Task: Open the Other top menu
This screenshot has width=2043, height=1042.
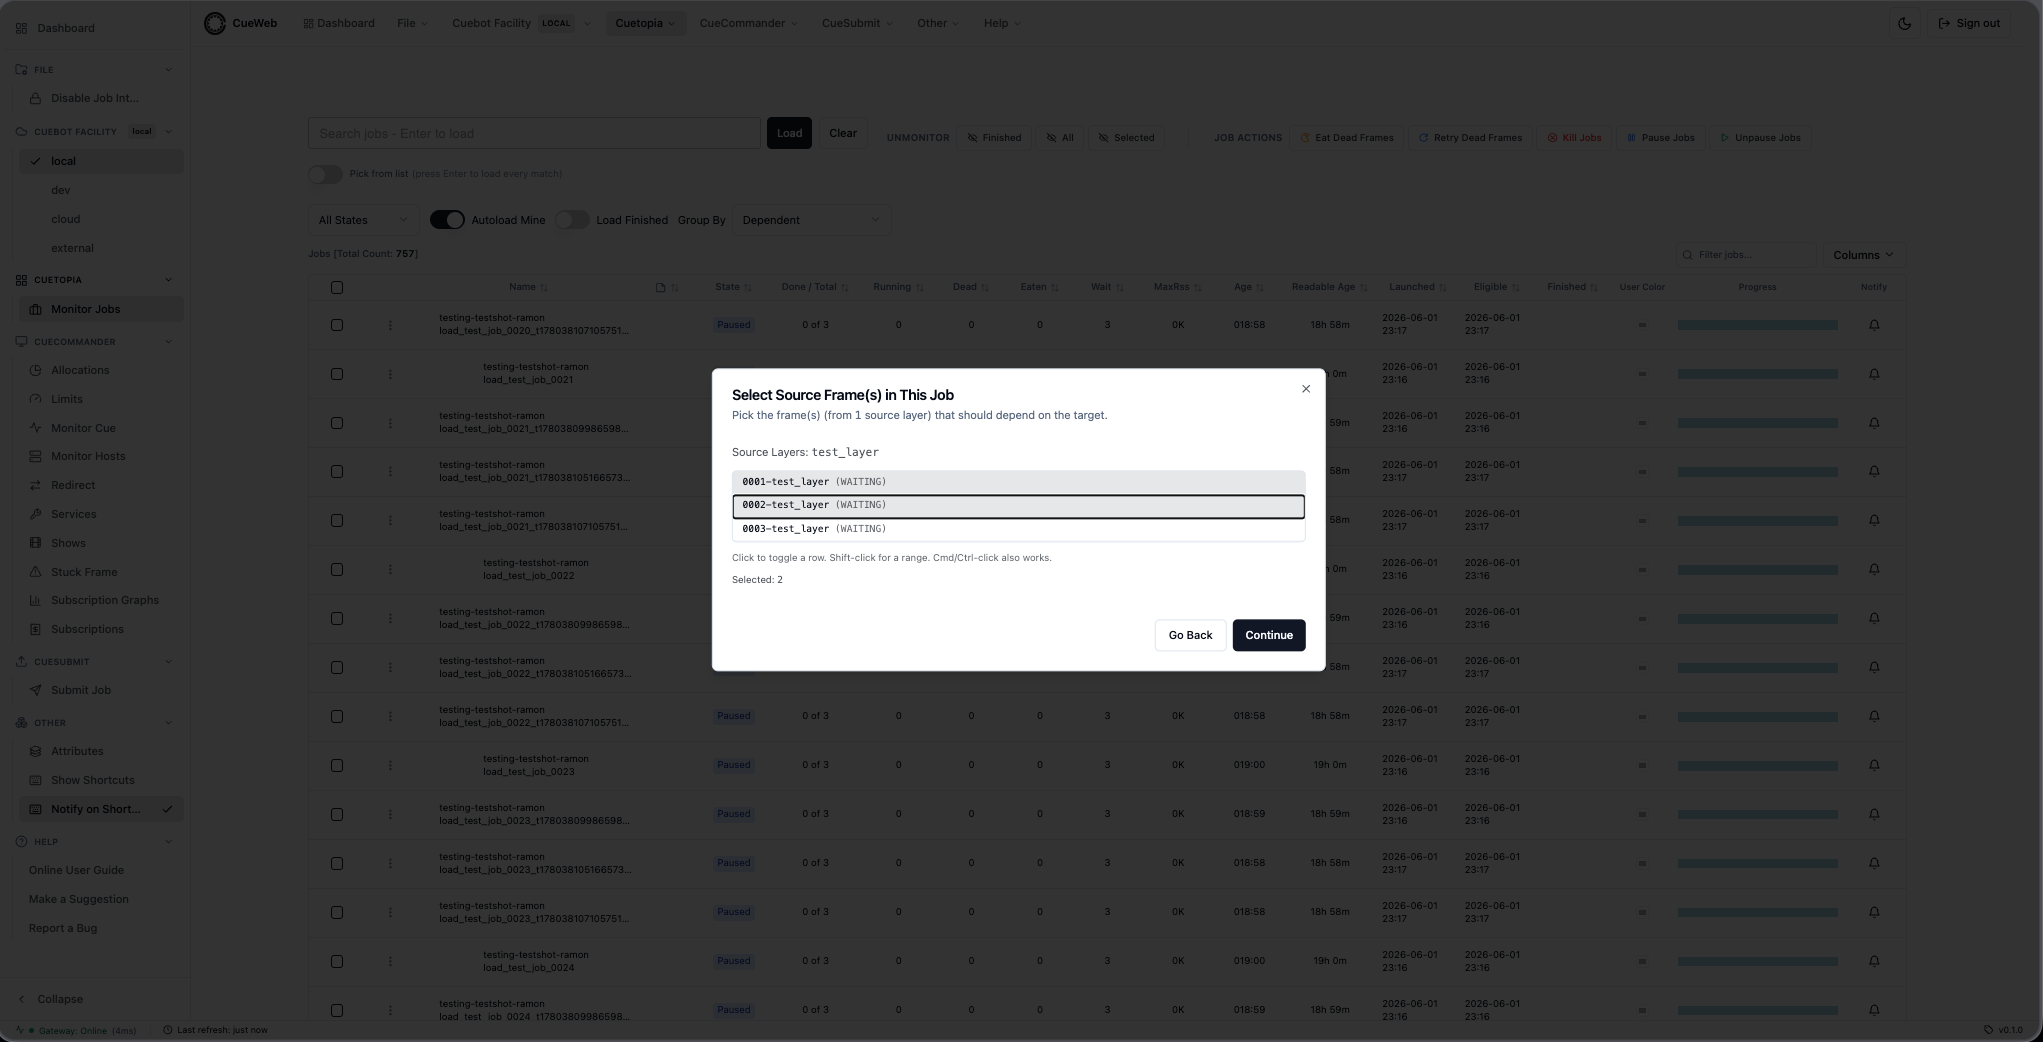Action: pyautogui.click(x=938, y=23)
